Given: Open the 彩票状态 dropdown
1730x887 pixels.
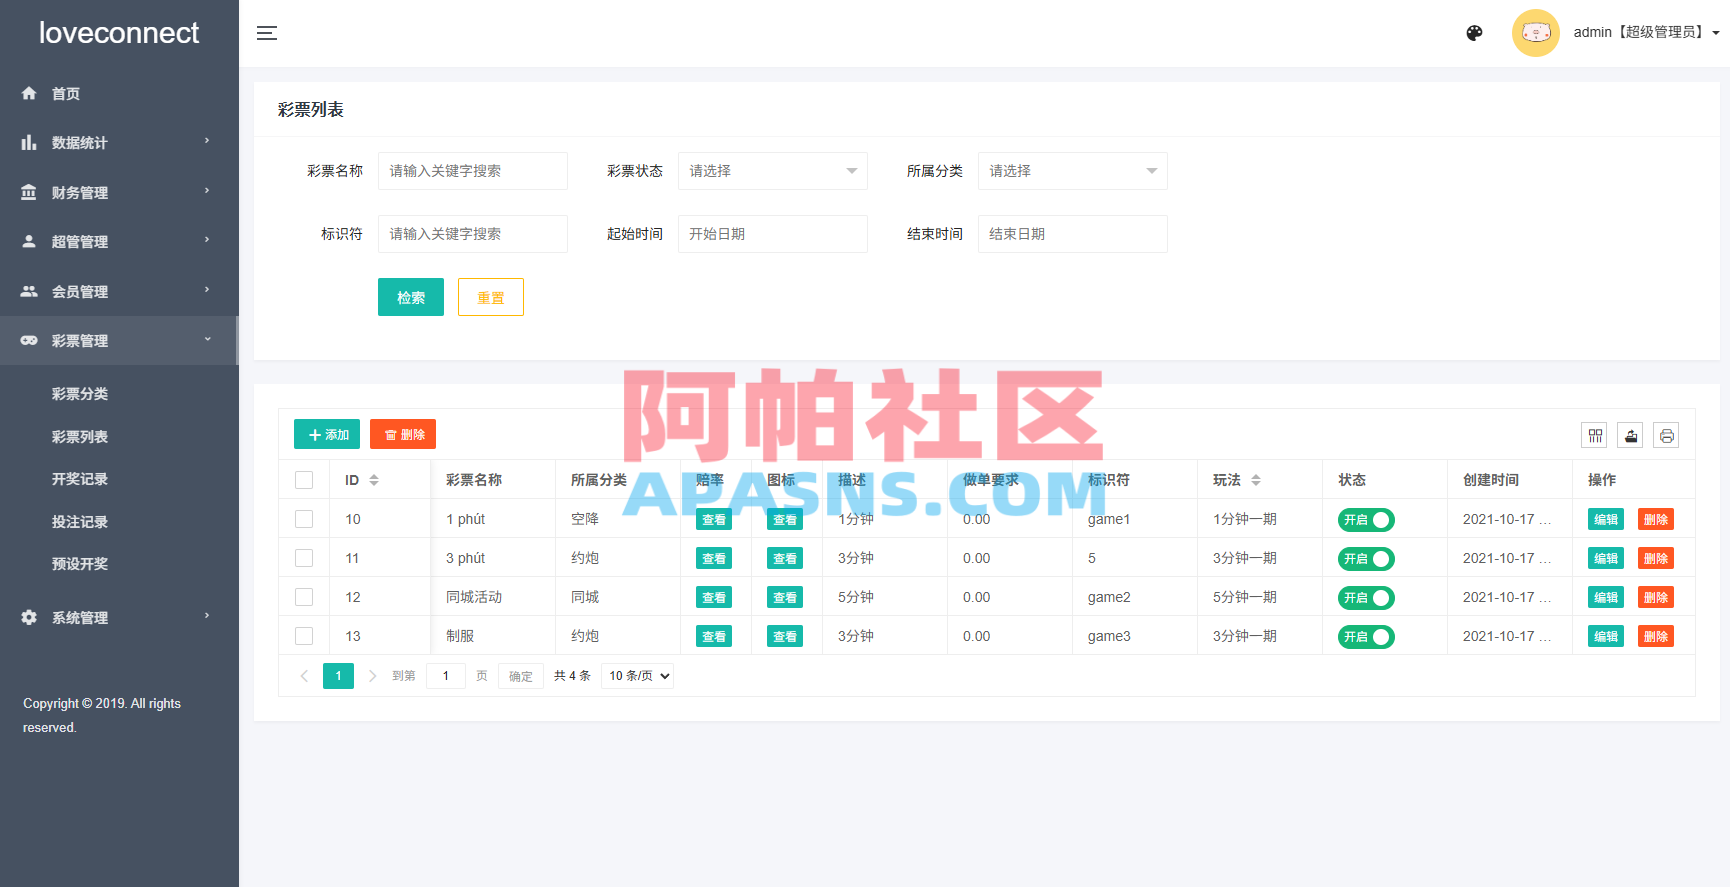Looking at the screenshot, I should [773, 171].
